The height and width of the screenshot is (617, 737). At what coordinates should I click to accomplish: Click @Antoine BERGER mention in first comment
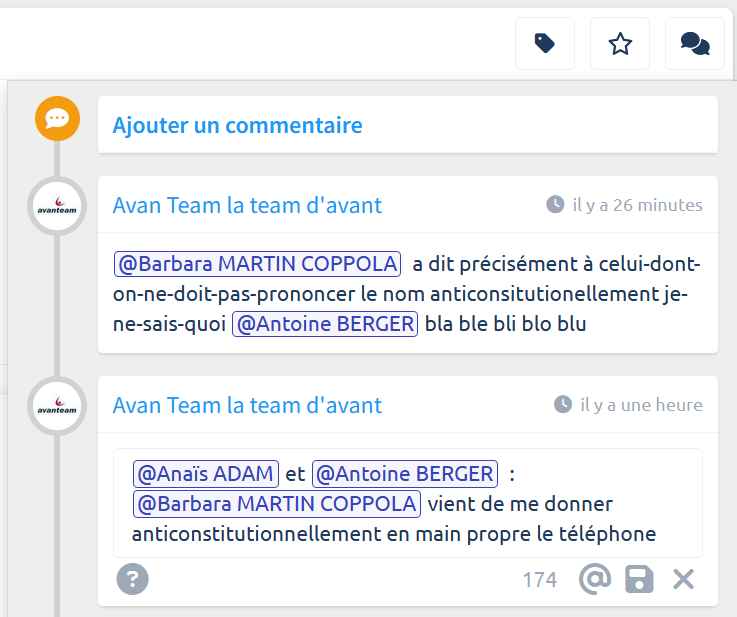(324, 324)
